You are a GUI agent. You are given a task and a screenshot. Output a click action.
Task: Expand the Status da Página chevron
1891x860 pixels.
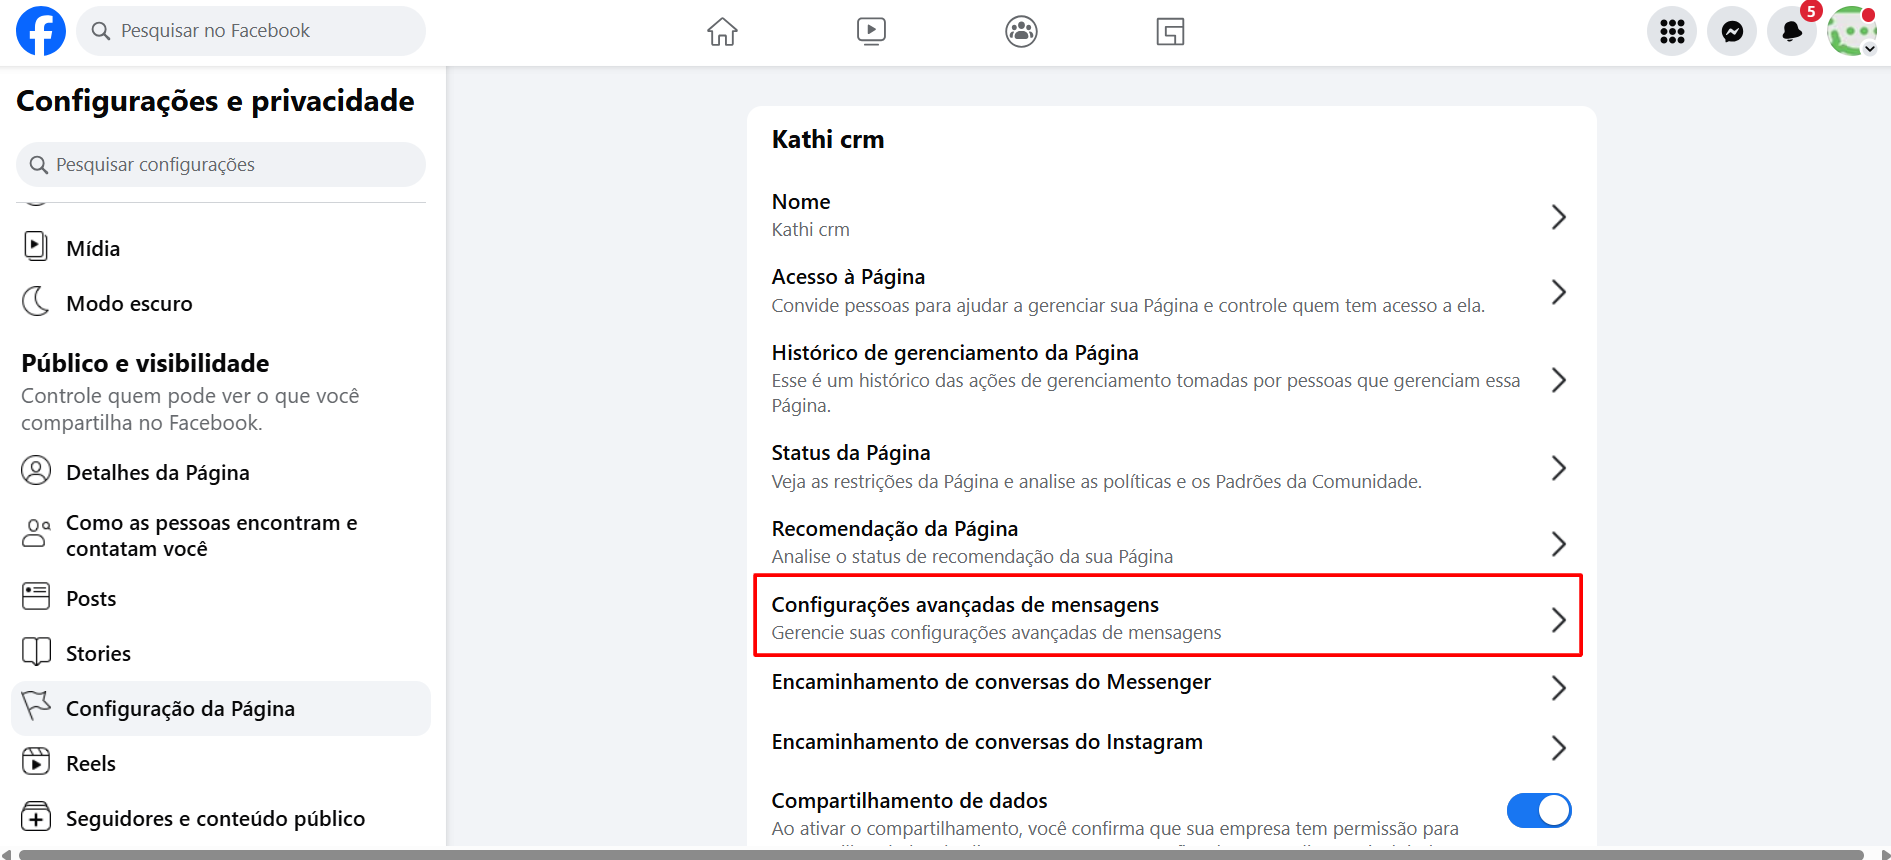1558,468
